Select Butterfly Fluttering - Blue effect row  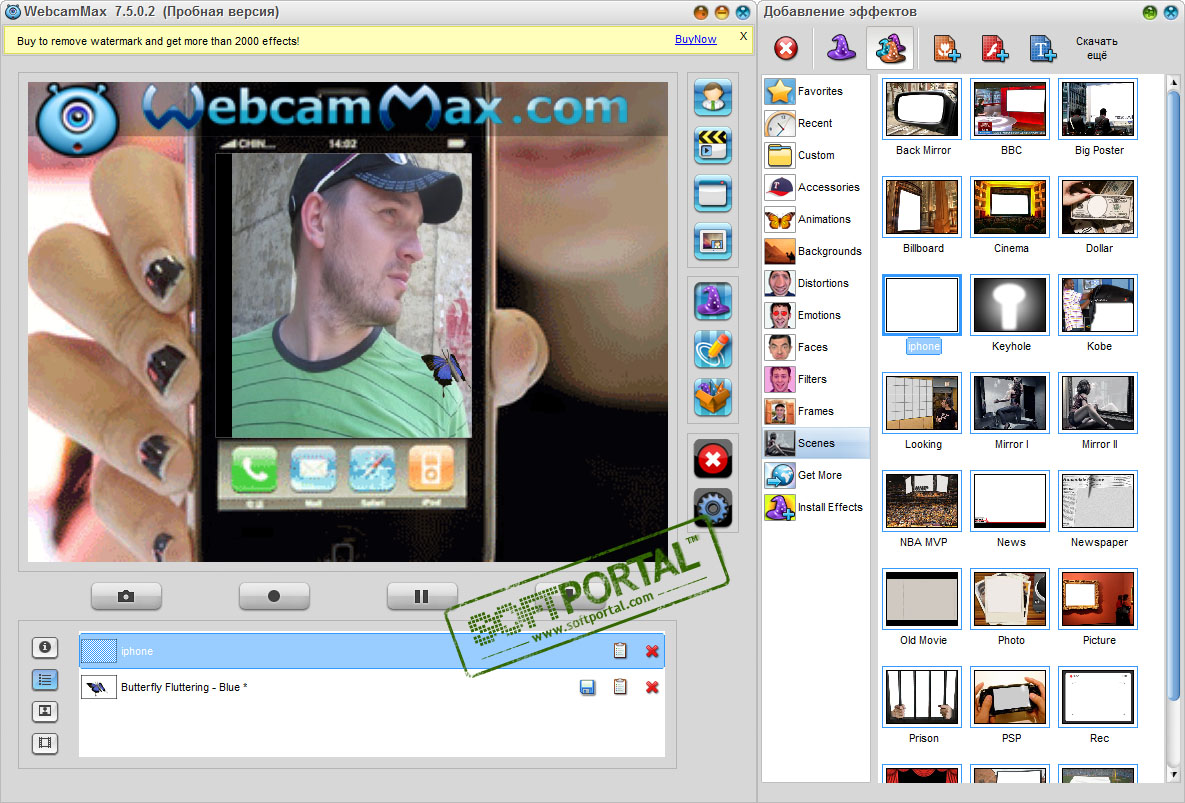coord(372,687)
